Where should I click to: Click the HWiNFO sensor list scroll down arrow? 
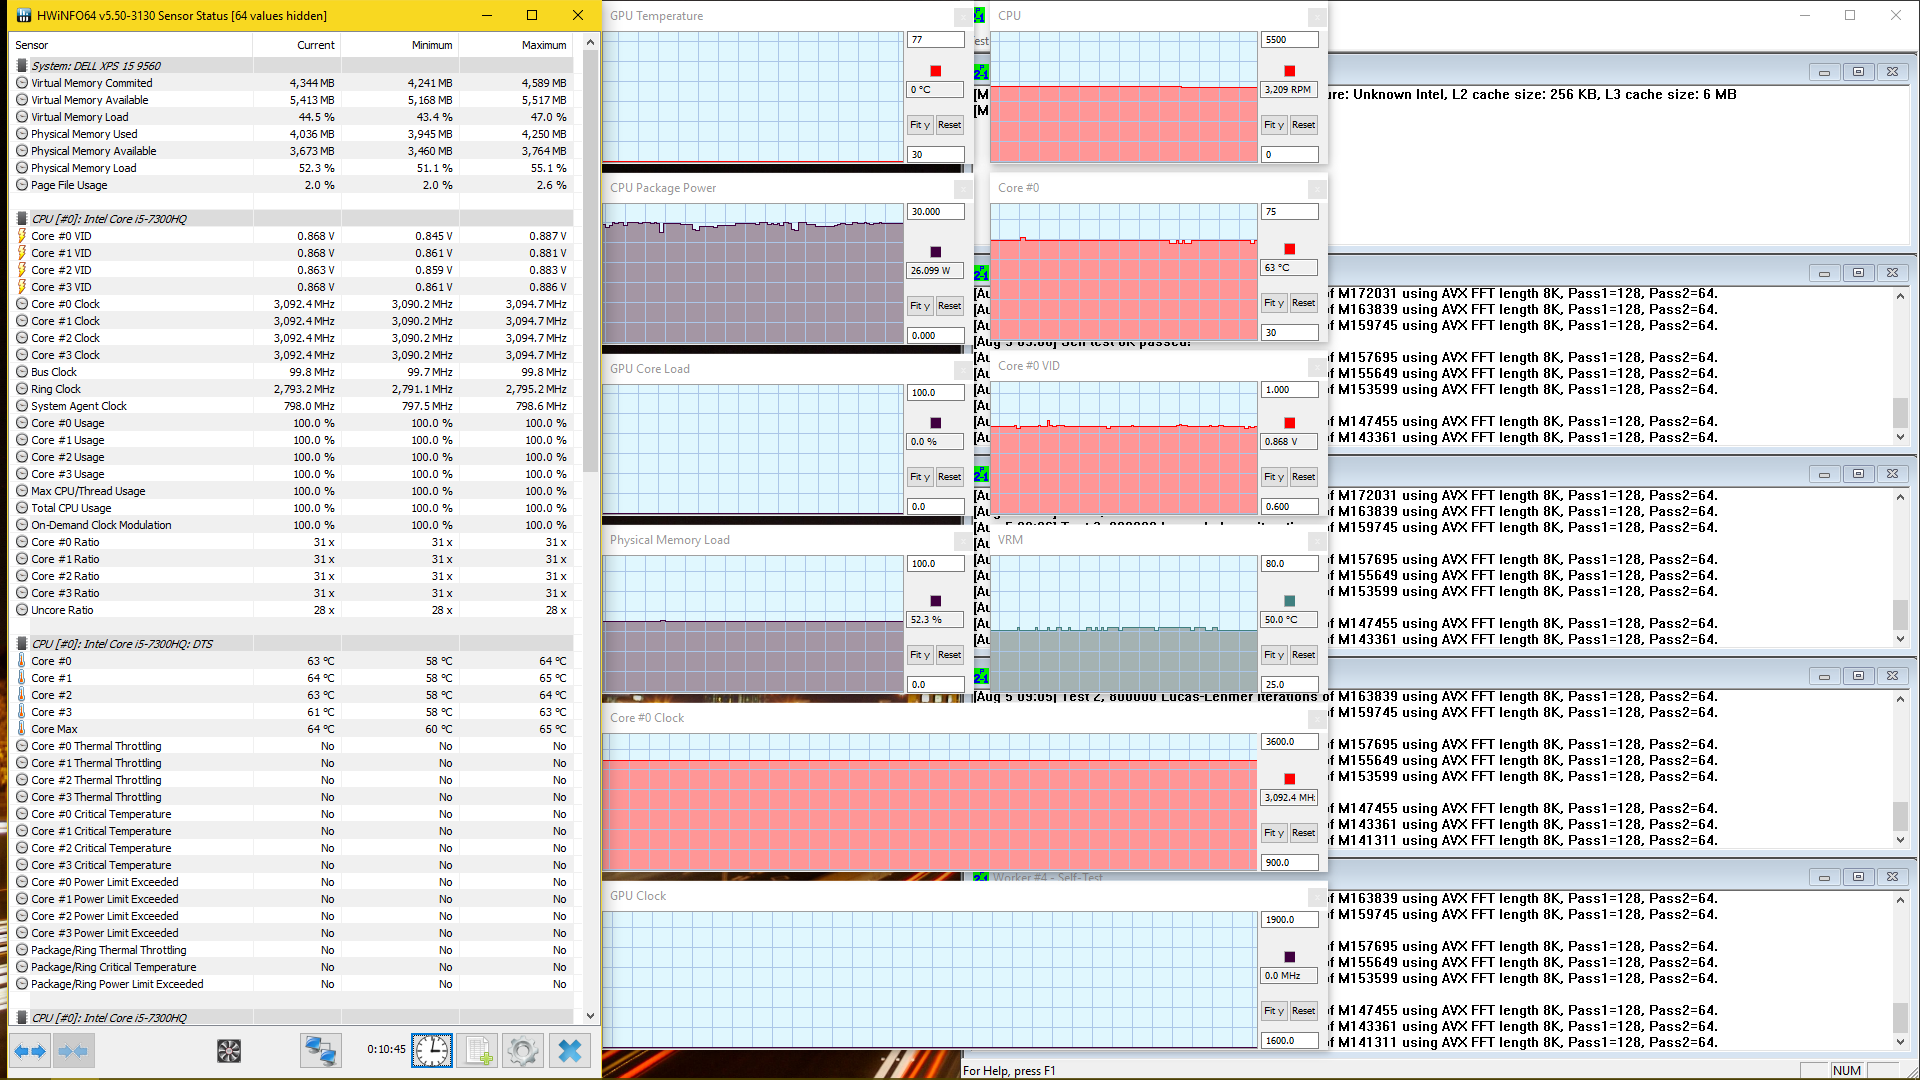(x=590, y=1015)
